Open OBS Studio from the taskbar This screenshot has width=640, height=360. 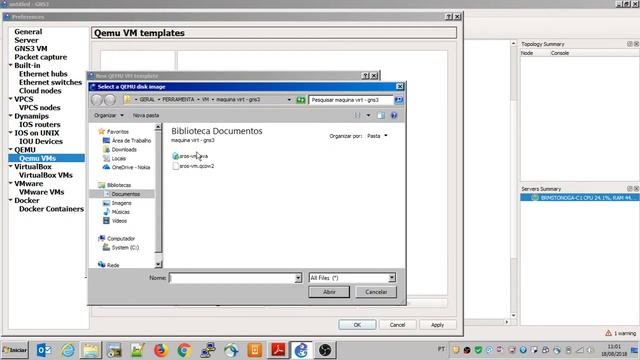tap(325, 350)
